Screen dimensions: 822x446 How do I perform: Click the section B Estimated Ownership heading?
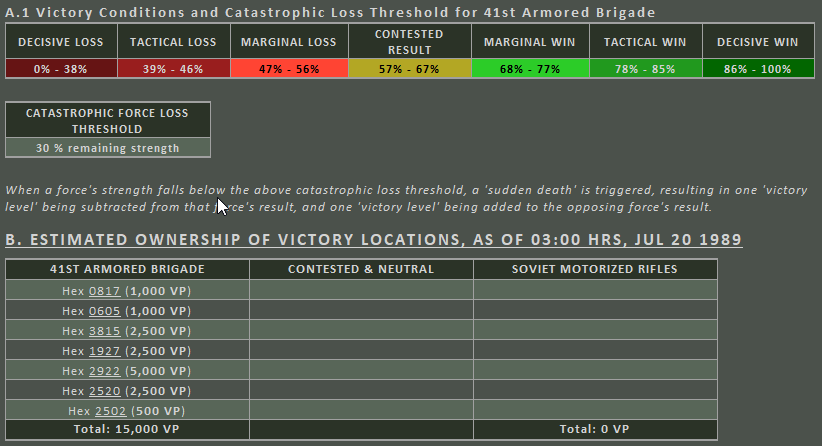point(374,240)
